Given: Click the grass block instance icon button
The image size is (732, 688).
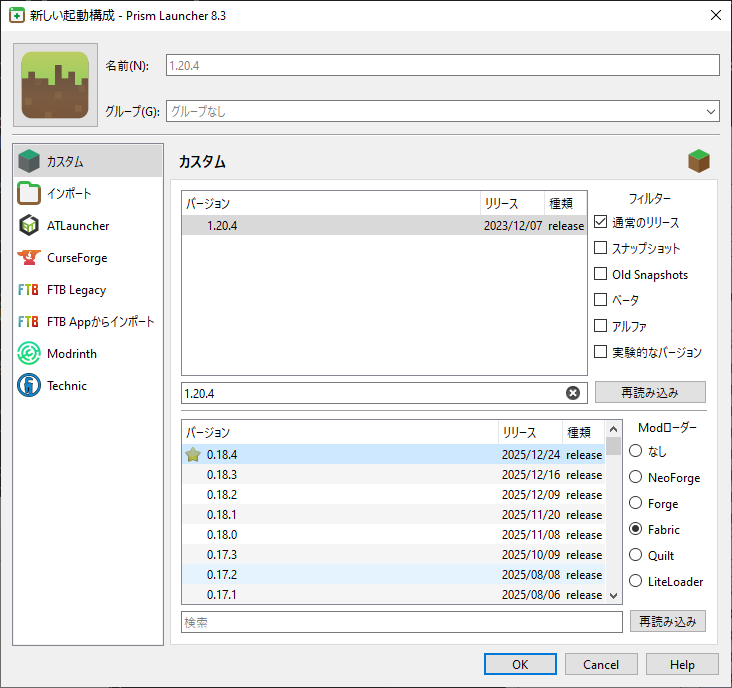Looking at the screenshot, I should pos(56,85).
